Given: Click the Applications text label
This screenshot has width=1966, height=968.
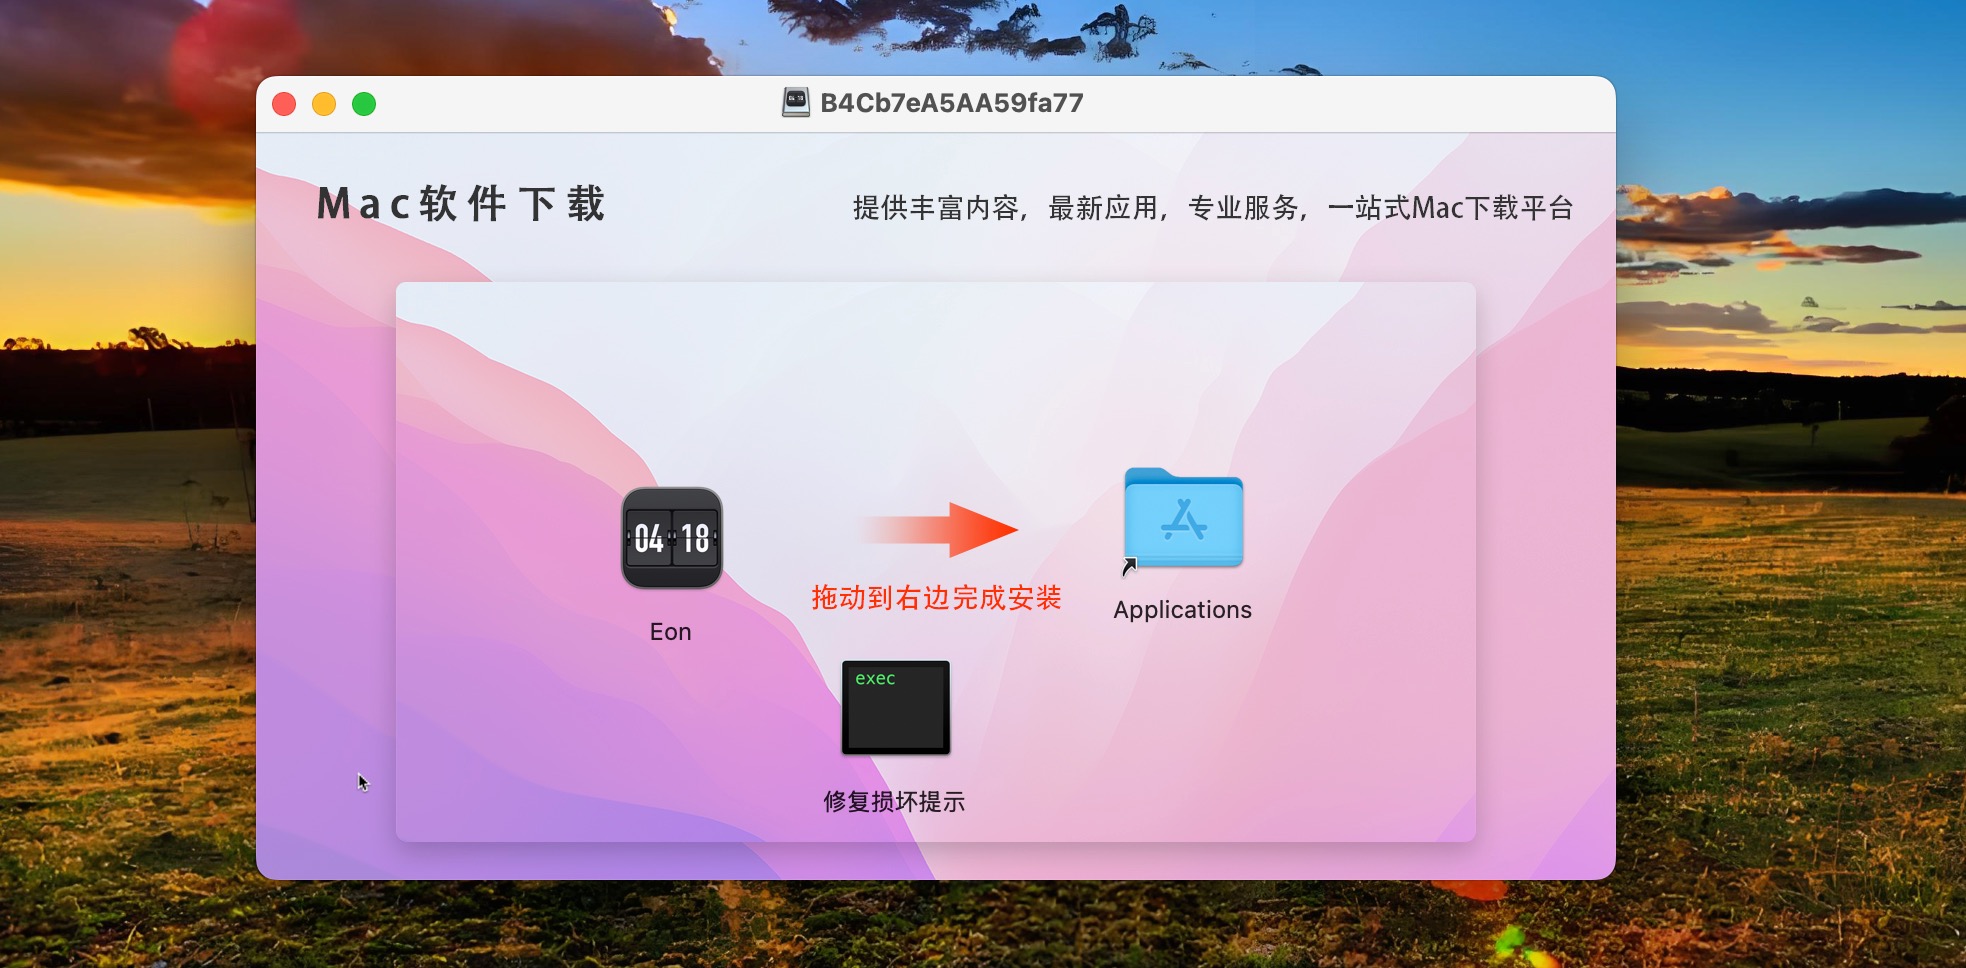Looking at the screenshot, I should click(1182, 610).
